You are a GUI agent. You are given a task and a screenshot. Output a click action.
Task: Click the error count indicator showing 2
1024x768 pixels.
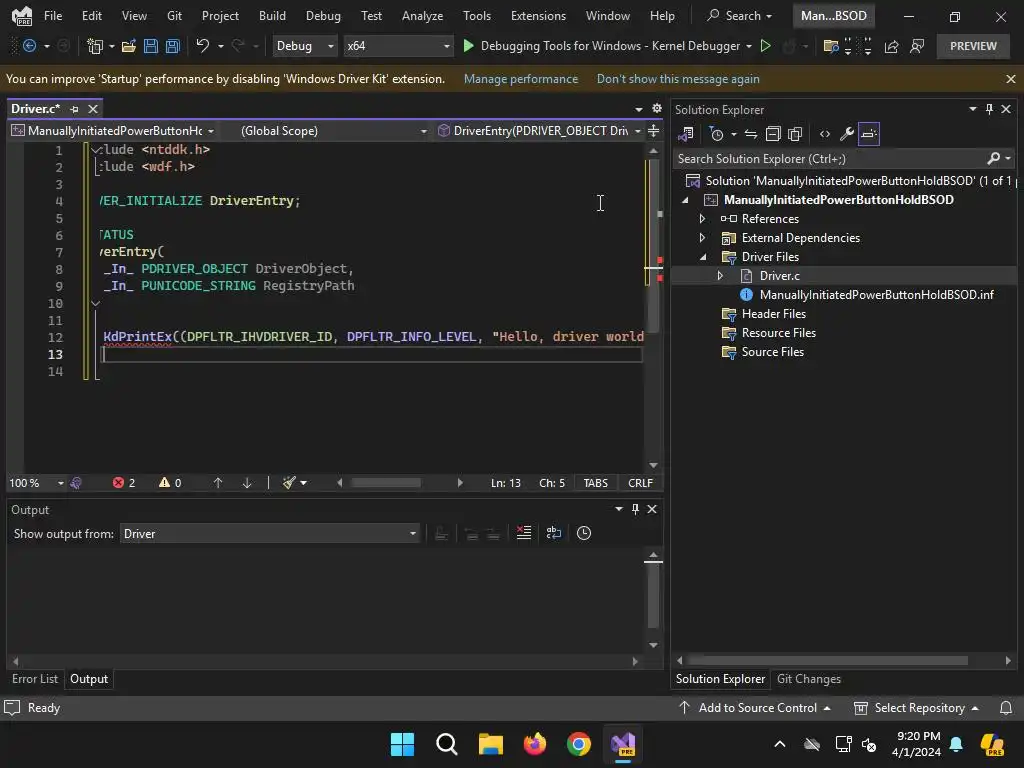pyautogui.click(x=124, y=483)
